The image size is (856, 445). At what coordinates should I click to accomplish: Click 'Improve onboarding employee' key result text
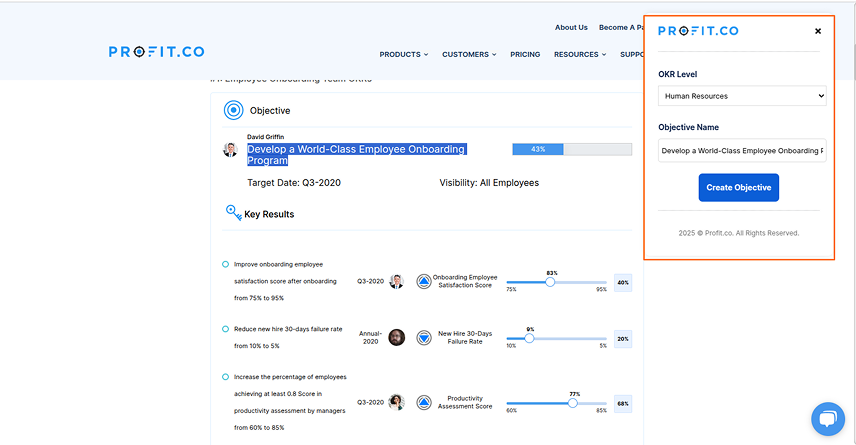[x=278, y=264]
